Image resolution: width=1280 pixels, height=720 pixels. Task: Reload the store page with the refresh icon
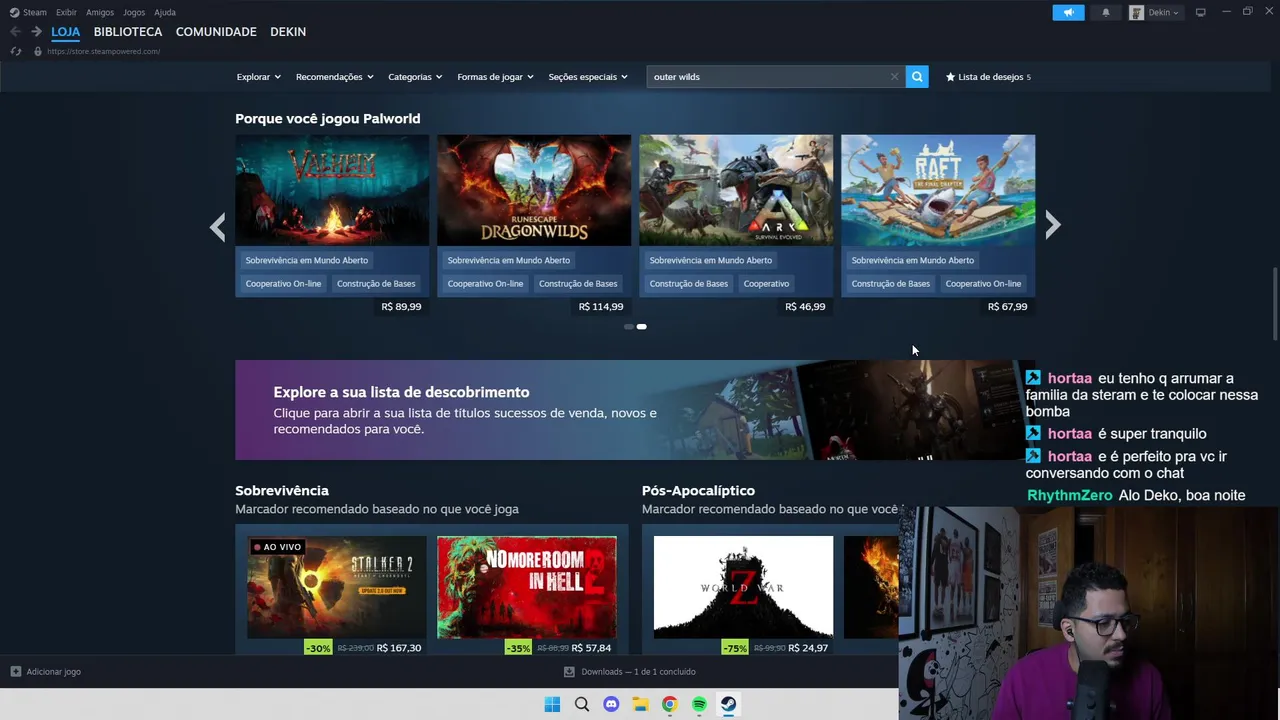[15, 51]
